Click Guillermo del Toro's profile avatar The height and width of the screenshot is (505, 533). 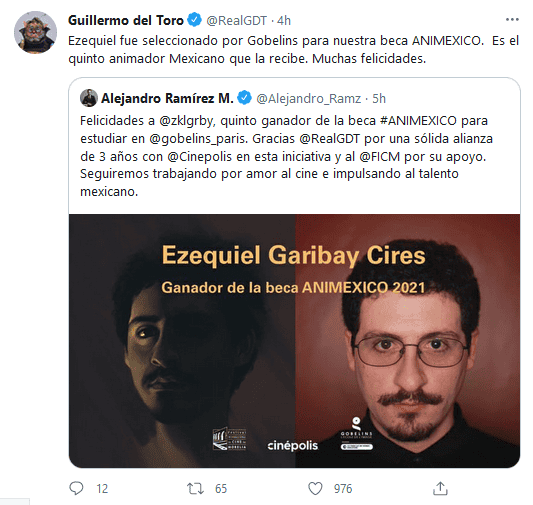[x=35, y=32]
